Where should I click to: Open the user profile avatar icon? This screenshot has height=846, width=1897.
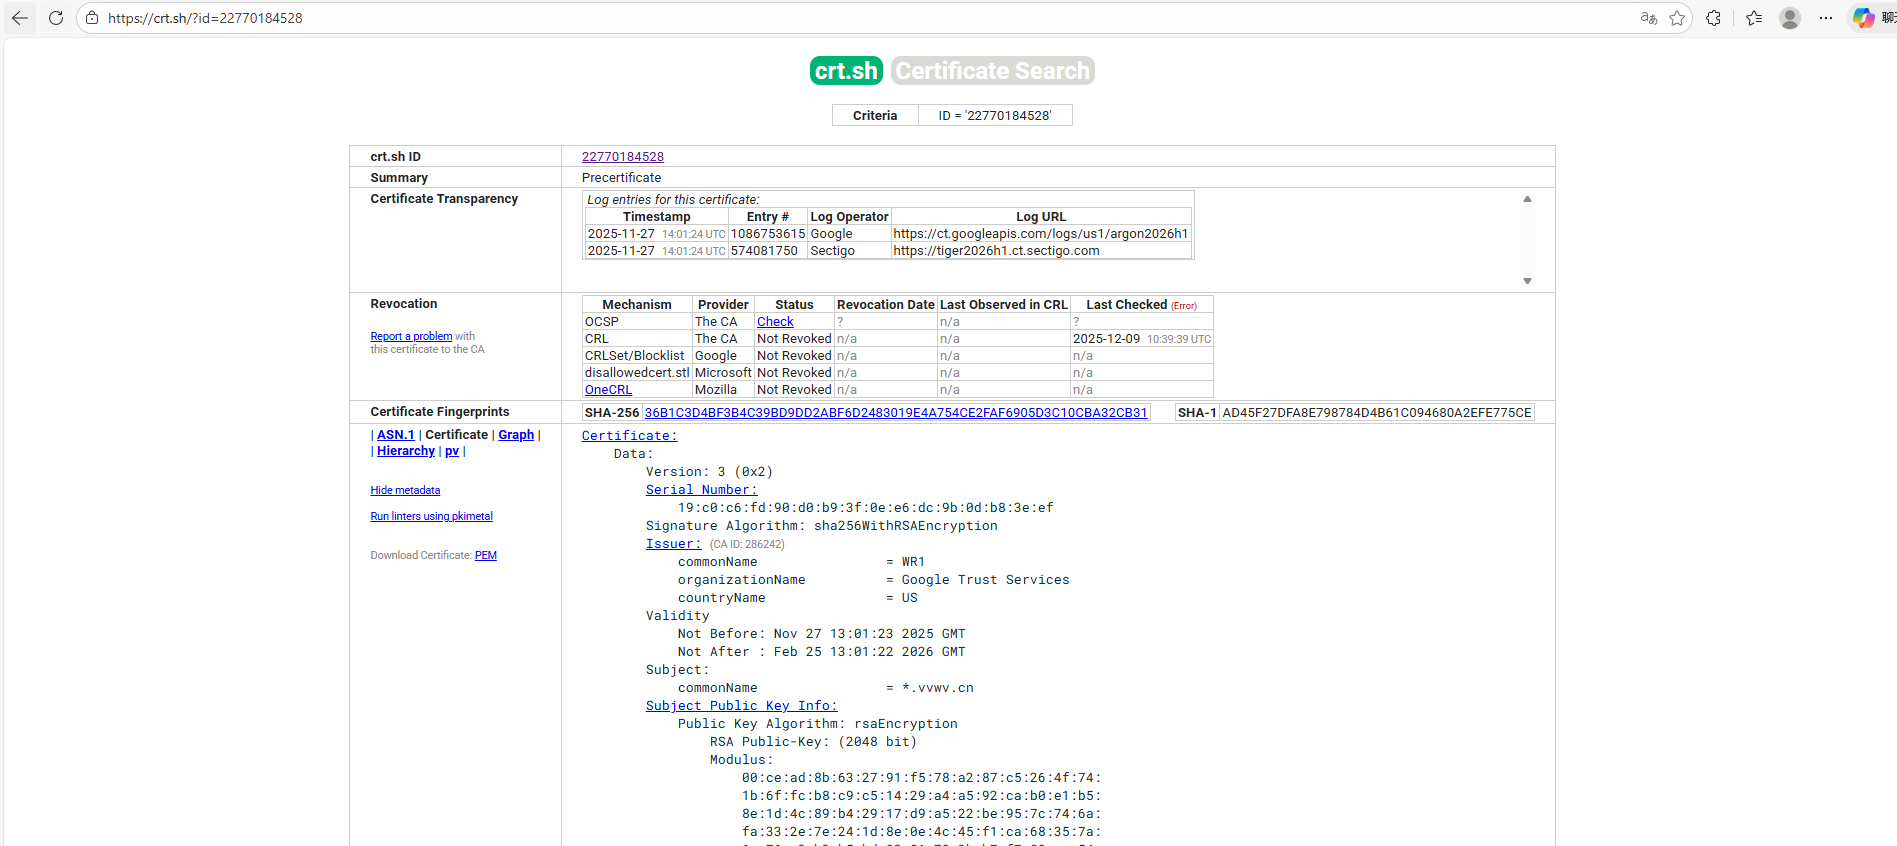[1790, 18]
